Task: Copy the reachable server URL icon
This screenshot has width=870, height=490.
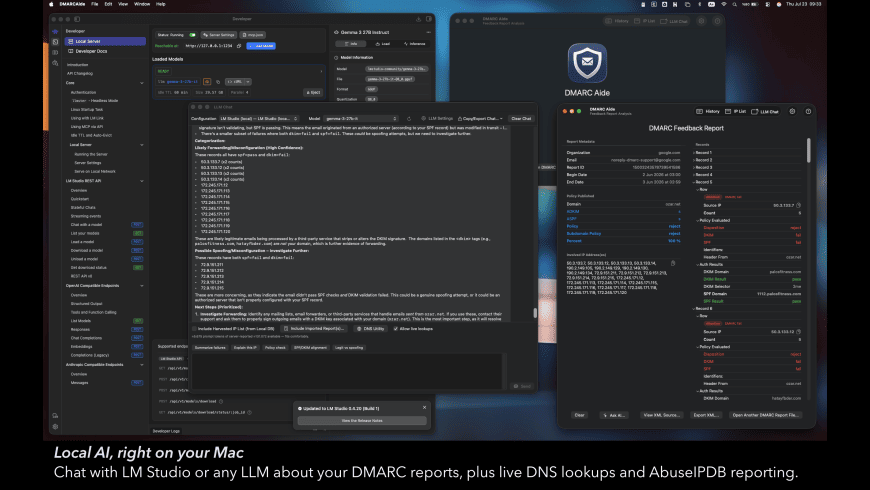Action: (x=239, y=46)
